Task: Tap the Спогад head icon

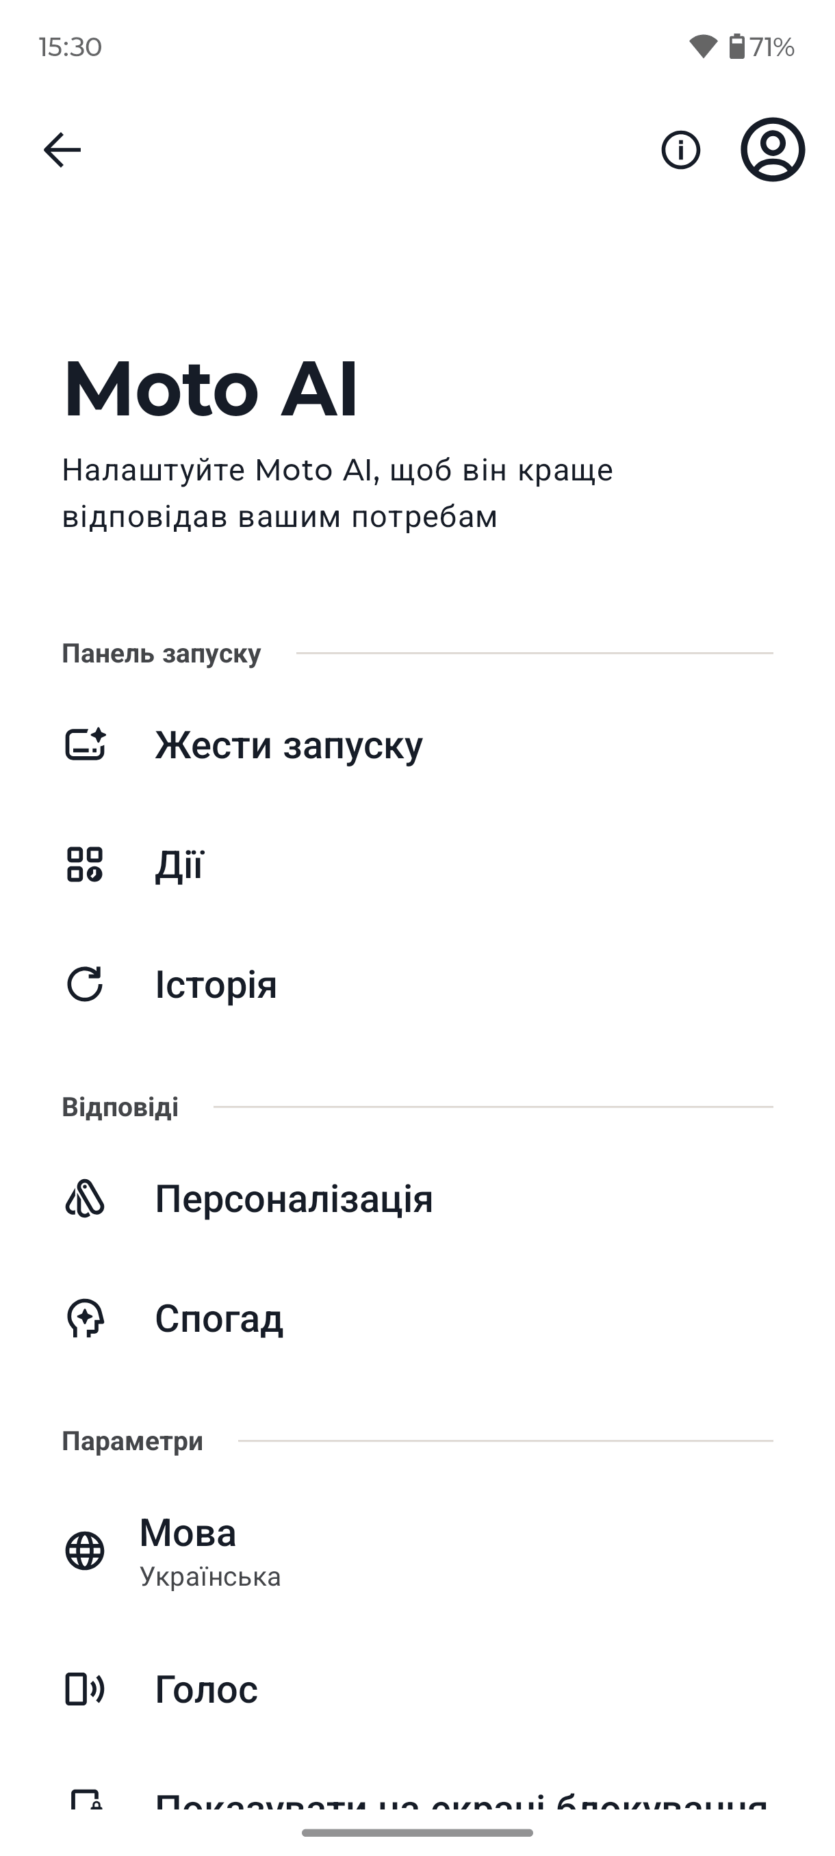Action: [85, 1319]
